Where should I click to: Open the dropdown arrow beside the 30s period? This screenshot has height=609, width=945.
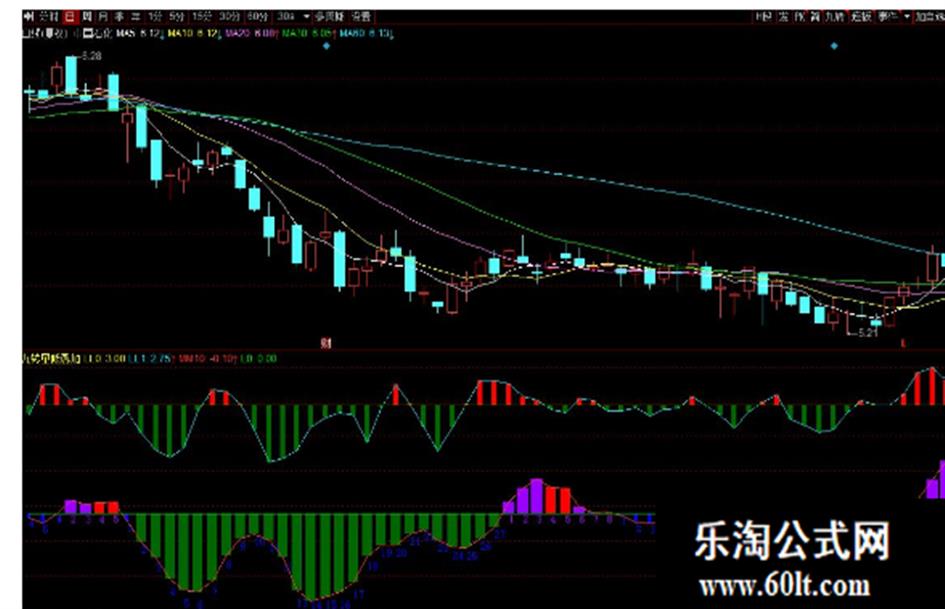(306, 17)
